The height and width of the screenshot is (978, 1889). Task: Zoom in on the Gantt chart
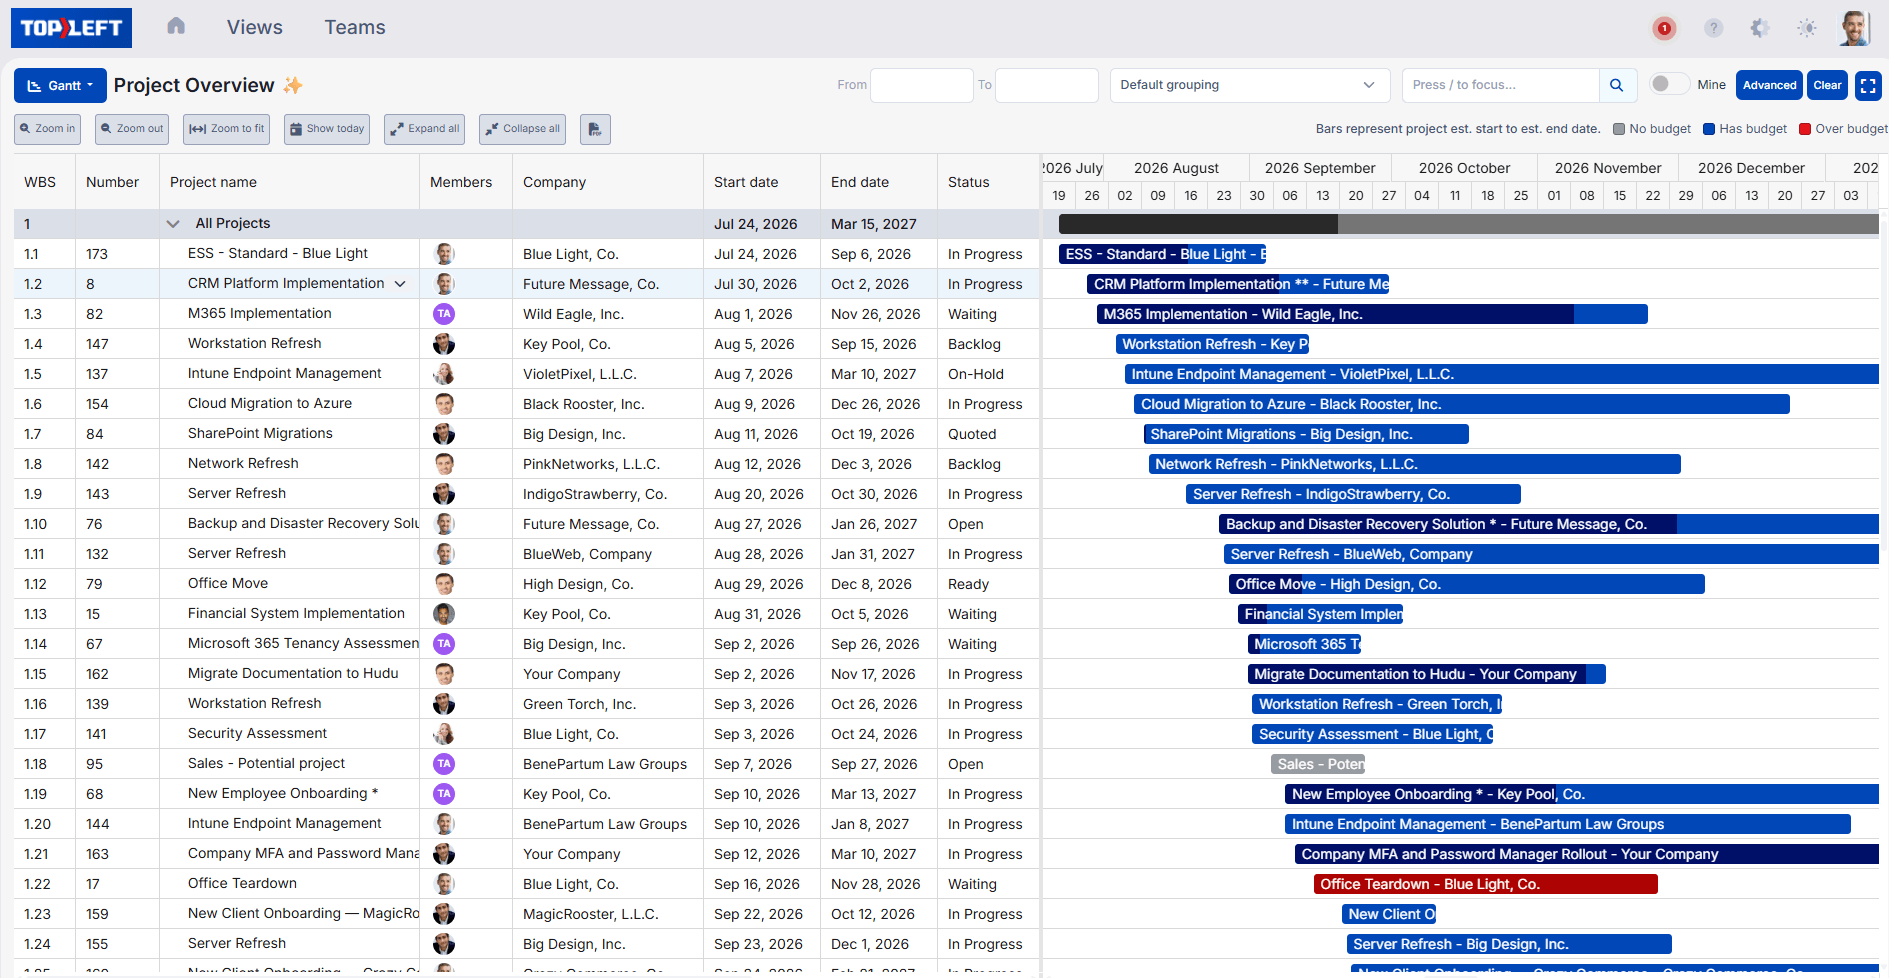coord(47,129)
